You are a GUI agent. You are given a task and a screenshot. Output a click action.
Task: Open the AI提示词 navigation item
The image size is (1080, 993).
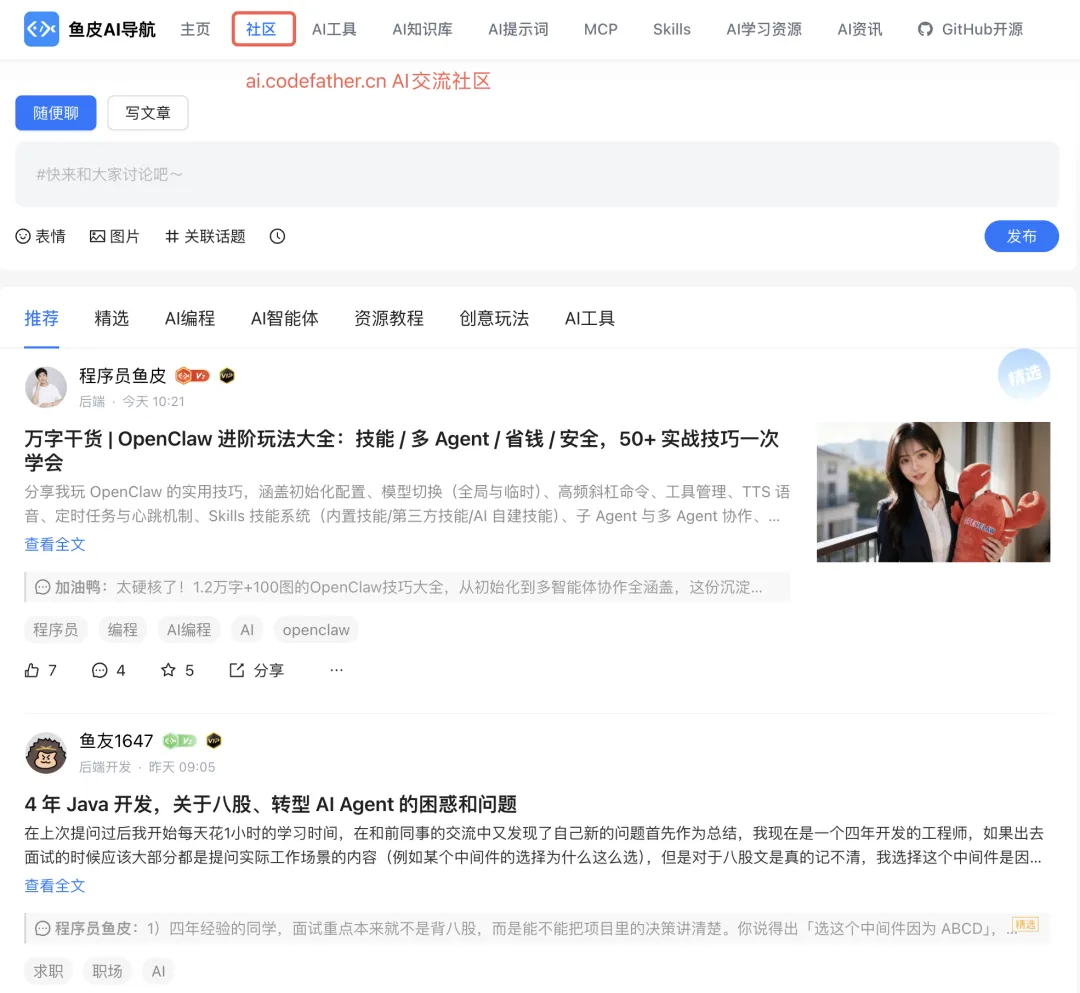tap(518, 29)
